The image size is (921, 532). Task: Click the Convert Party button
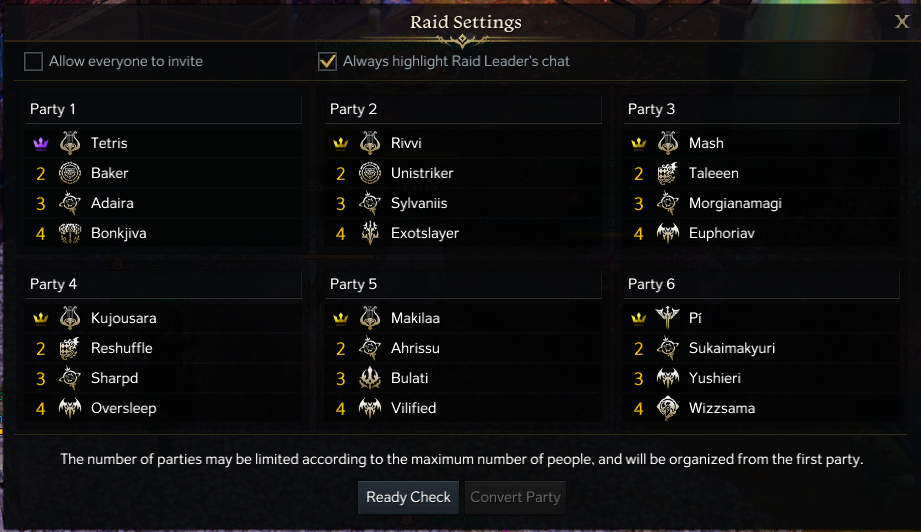(515, 497)
